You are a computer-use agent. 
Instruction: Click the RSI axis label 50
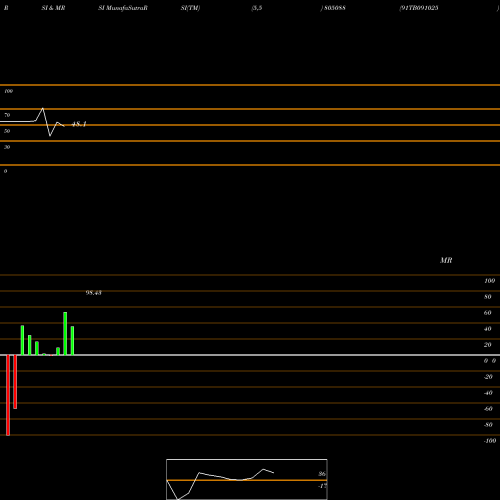point(7,131)
